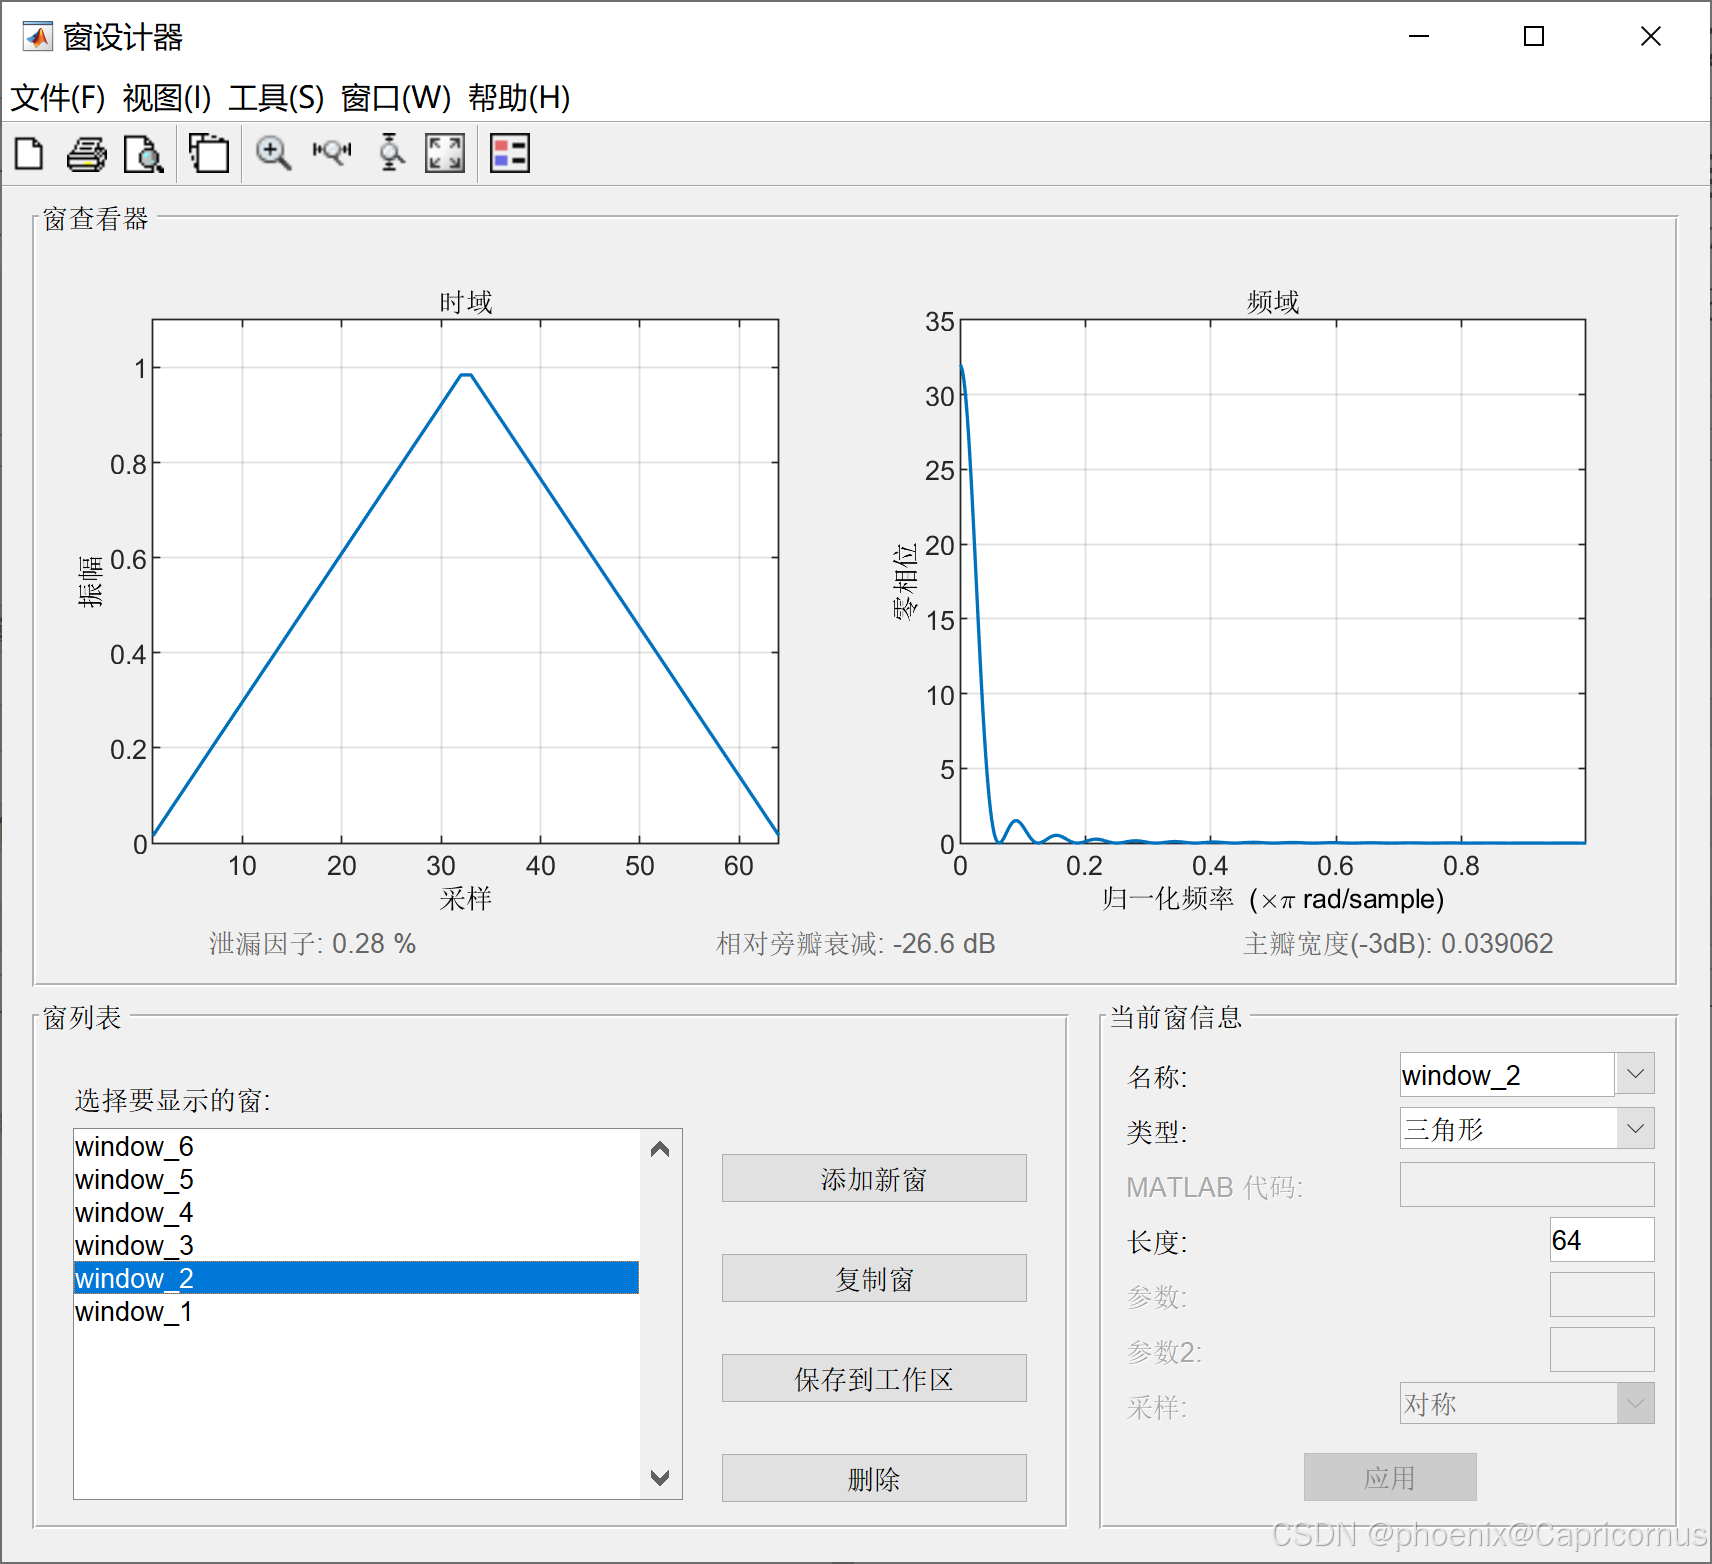Click the 长度 input field showing 64

[x=1602, y=1240]
